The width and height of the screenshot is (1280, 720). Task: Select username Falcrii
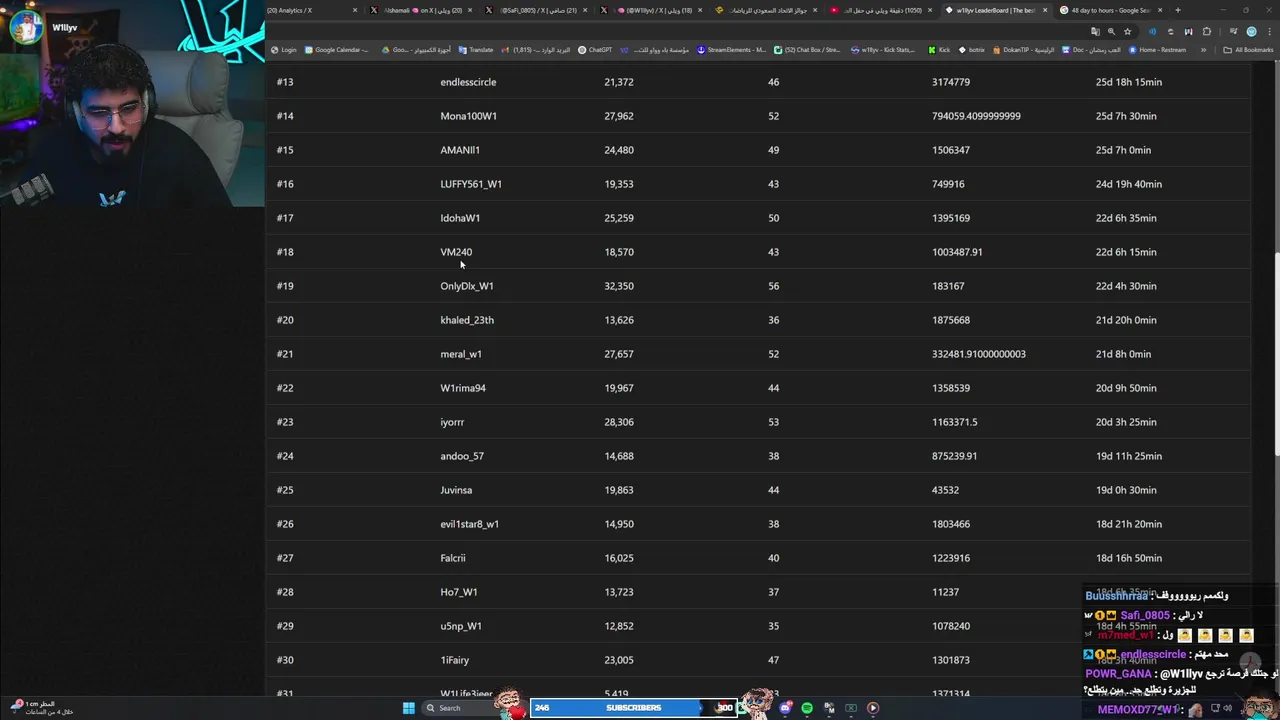pyautogui.click(x=453, y=558)
